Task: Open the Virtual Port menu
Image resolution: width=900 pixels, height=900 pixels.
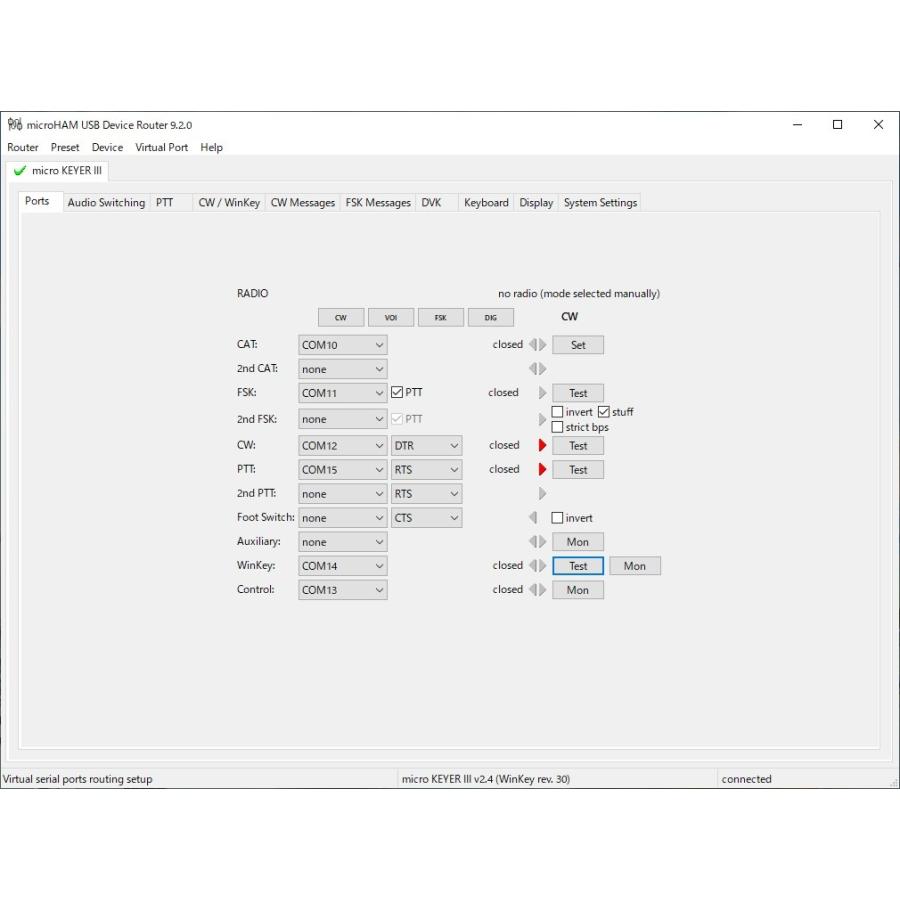Action: (x=161, y=147)
